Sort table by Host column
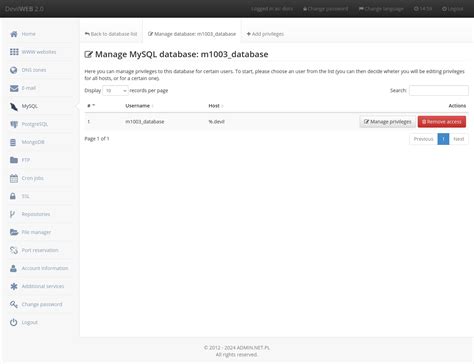Image resolution: width=474 pixels, height=364 pixels. tap(216, 106)
